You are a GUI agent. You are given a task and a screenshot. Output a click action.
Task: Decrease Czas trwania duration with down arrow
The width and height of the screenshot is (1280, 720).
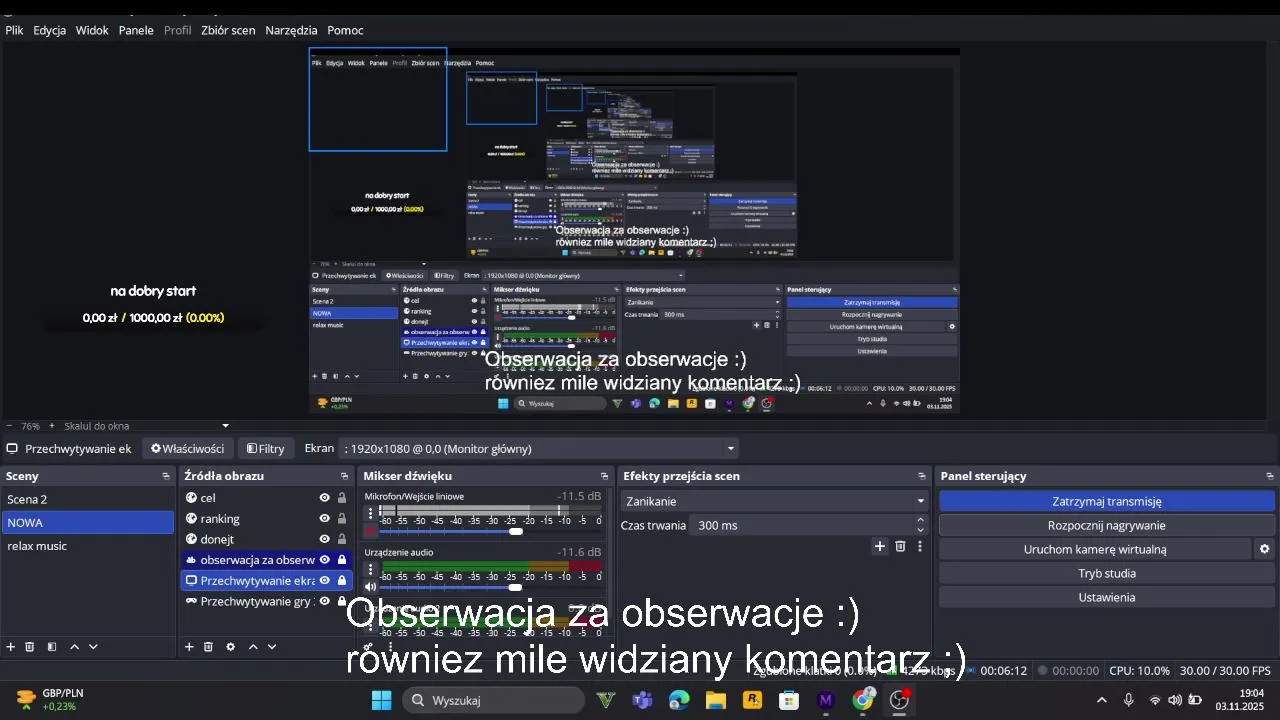tap(920, 530)
